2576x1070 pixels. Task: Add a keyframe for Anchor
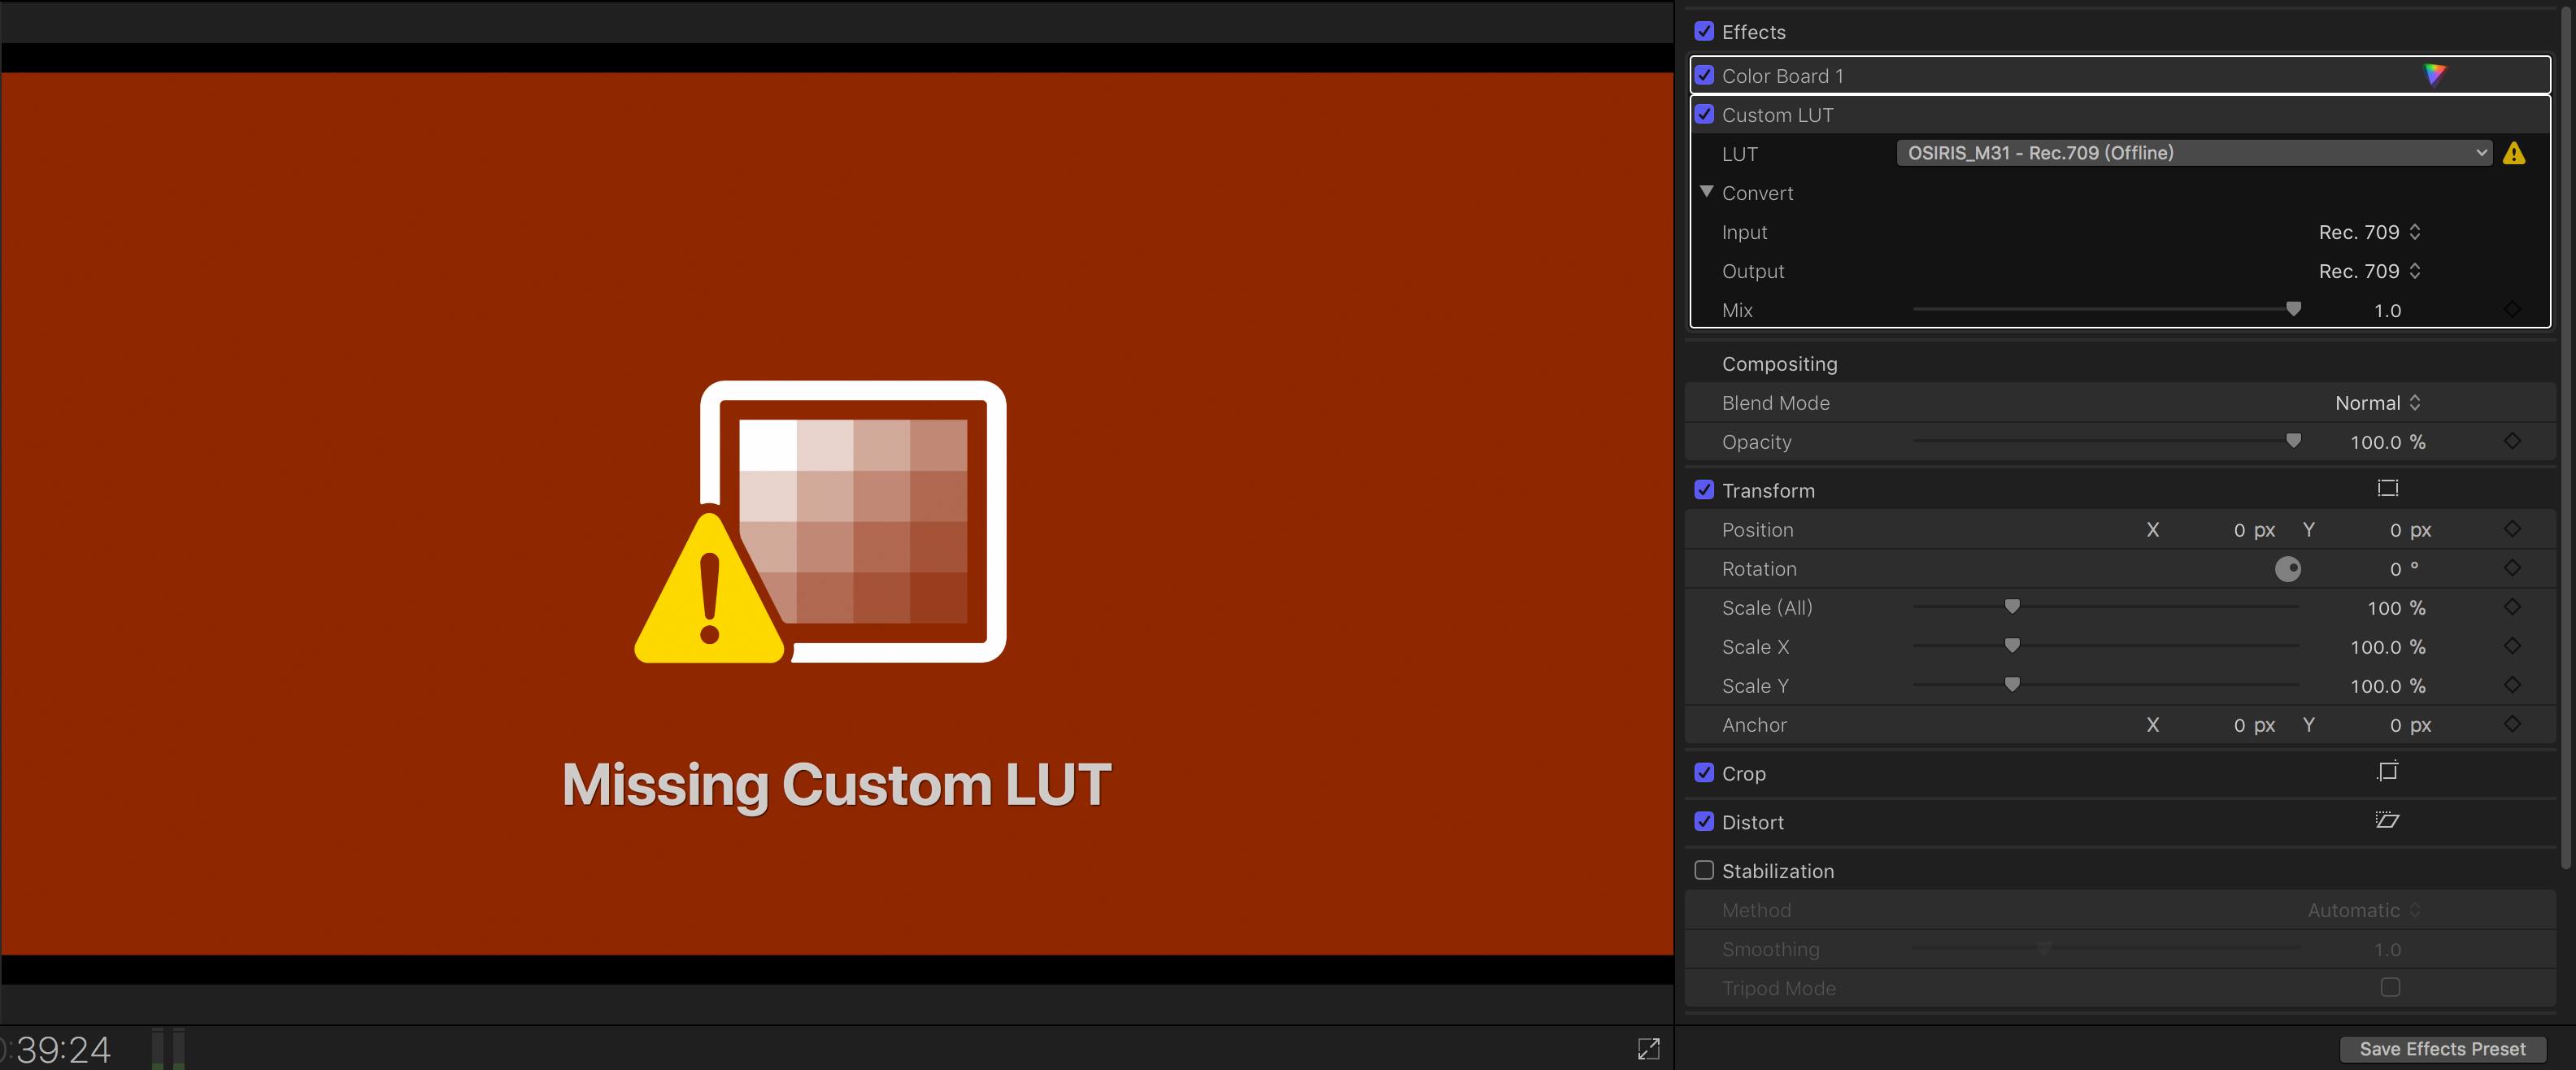(2512, 724)
